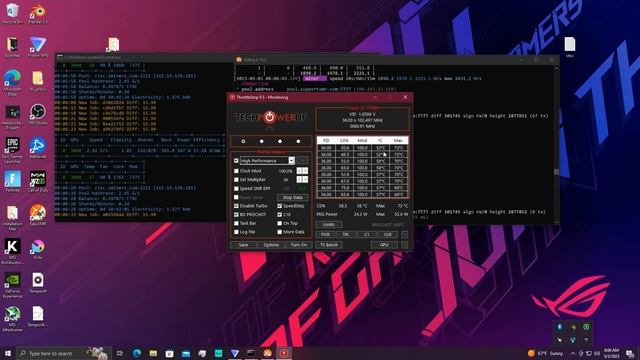The width and height of the screenshot is (640, 360).
Task: Toggle the C1E checkbox
Action: click(280, 215)
